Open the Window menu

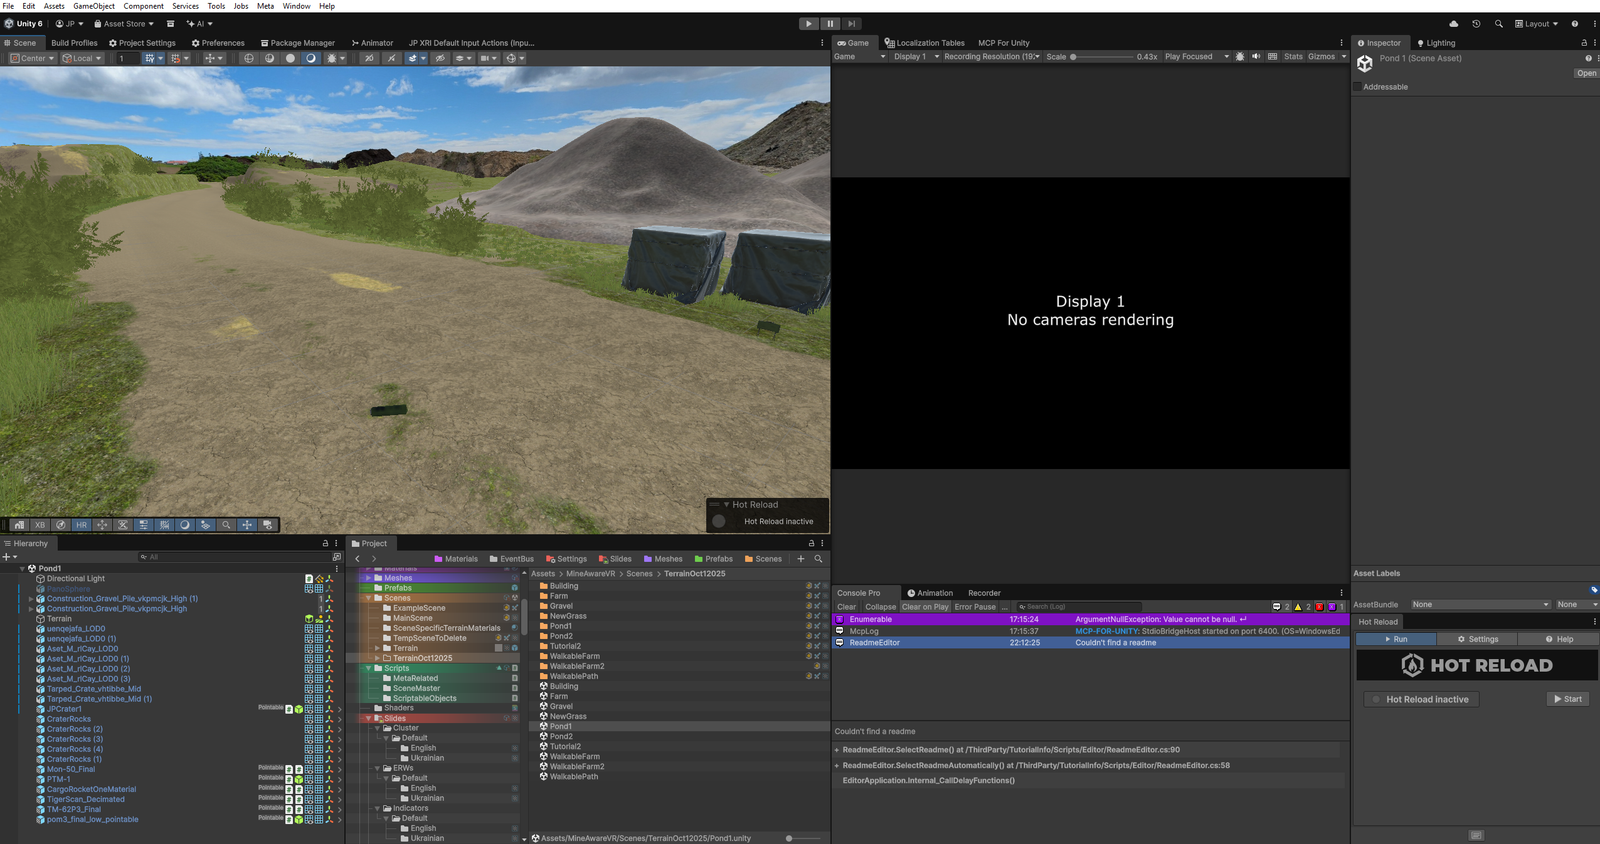pos(296,6)
